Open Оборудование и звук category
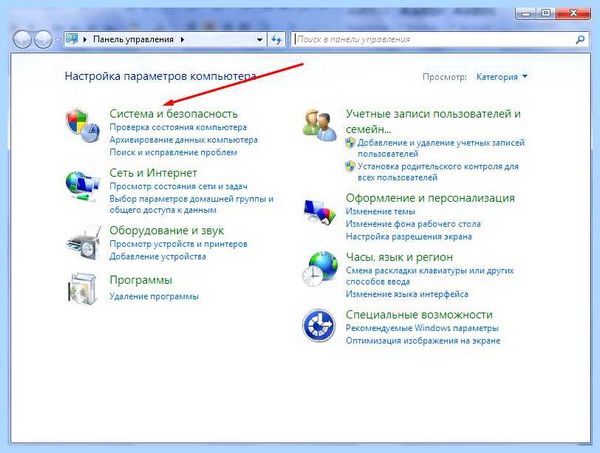Viewport: 600px width, 453px height. (166, 230)
